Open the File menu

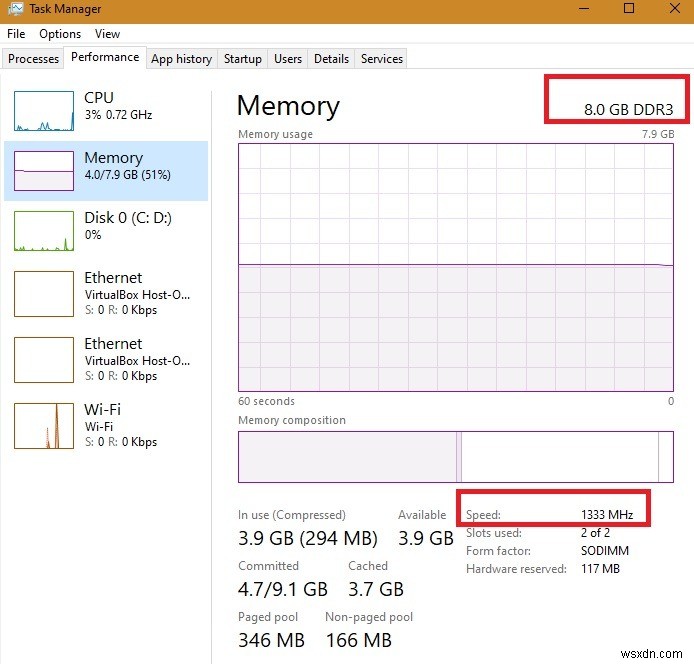(16, 34)
